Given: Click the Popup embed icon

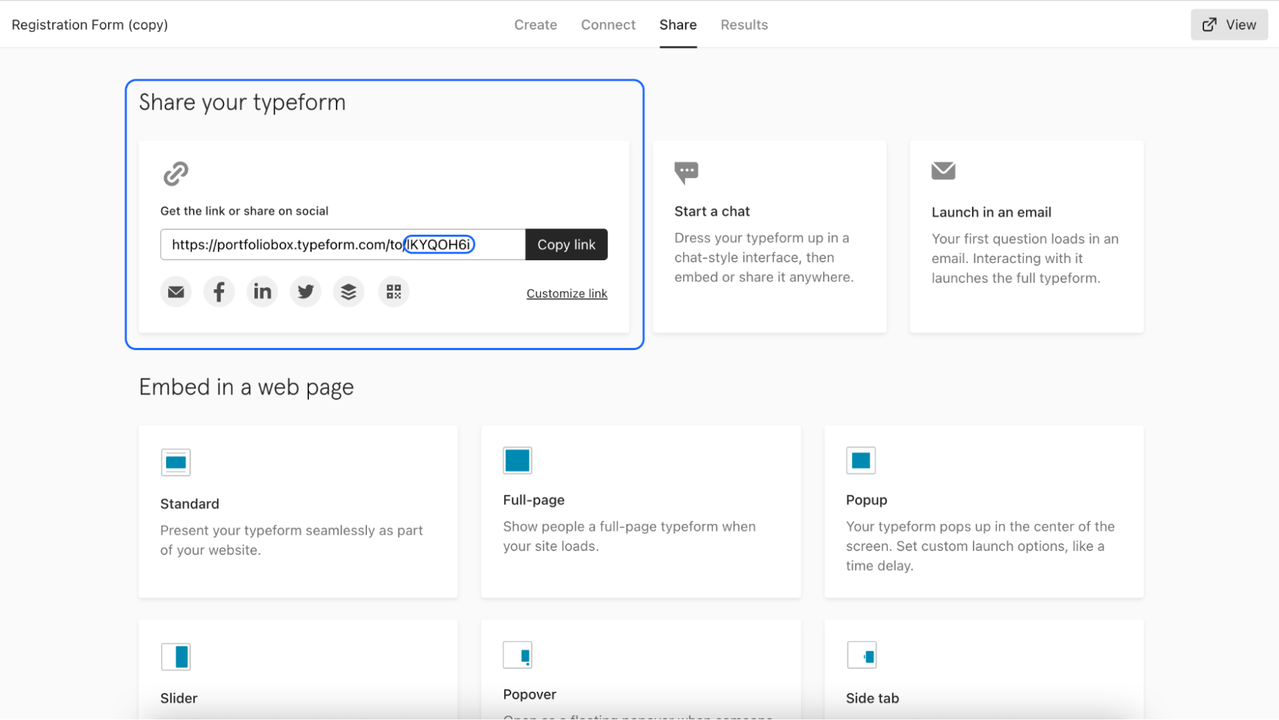Looking at the screenshot, I should pos(860,460).
